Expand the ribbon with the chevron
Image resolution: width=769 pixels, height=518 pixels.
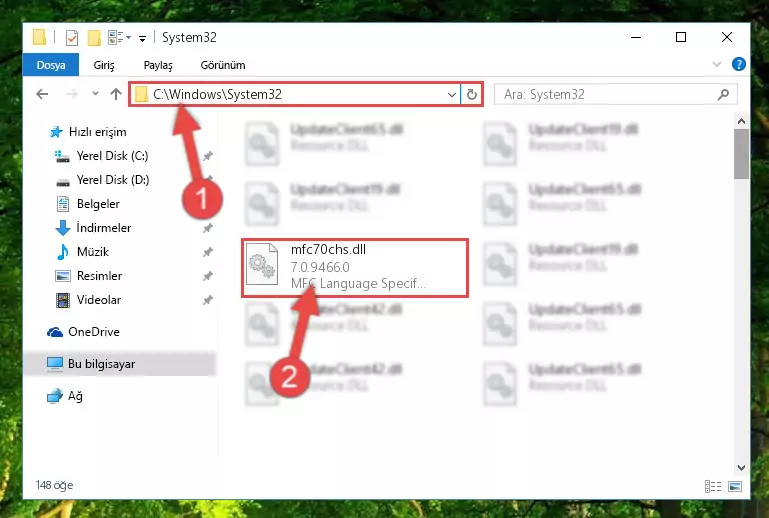tap(717, 64)
